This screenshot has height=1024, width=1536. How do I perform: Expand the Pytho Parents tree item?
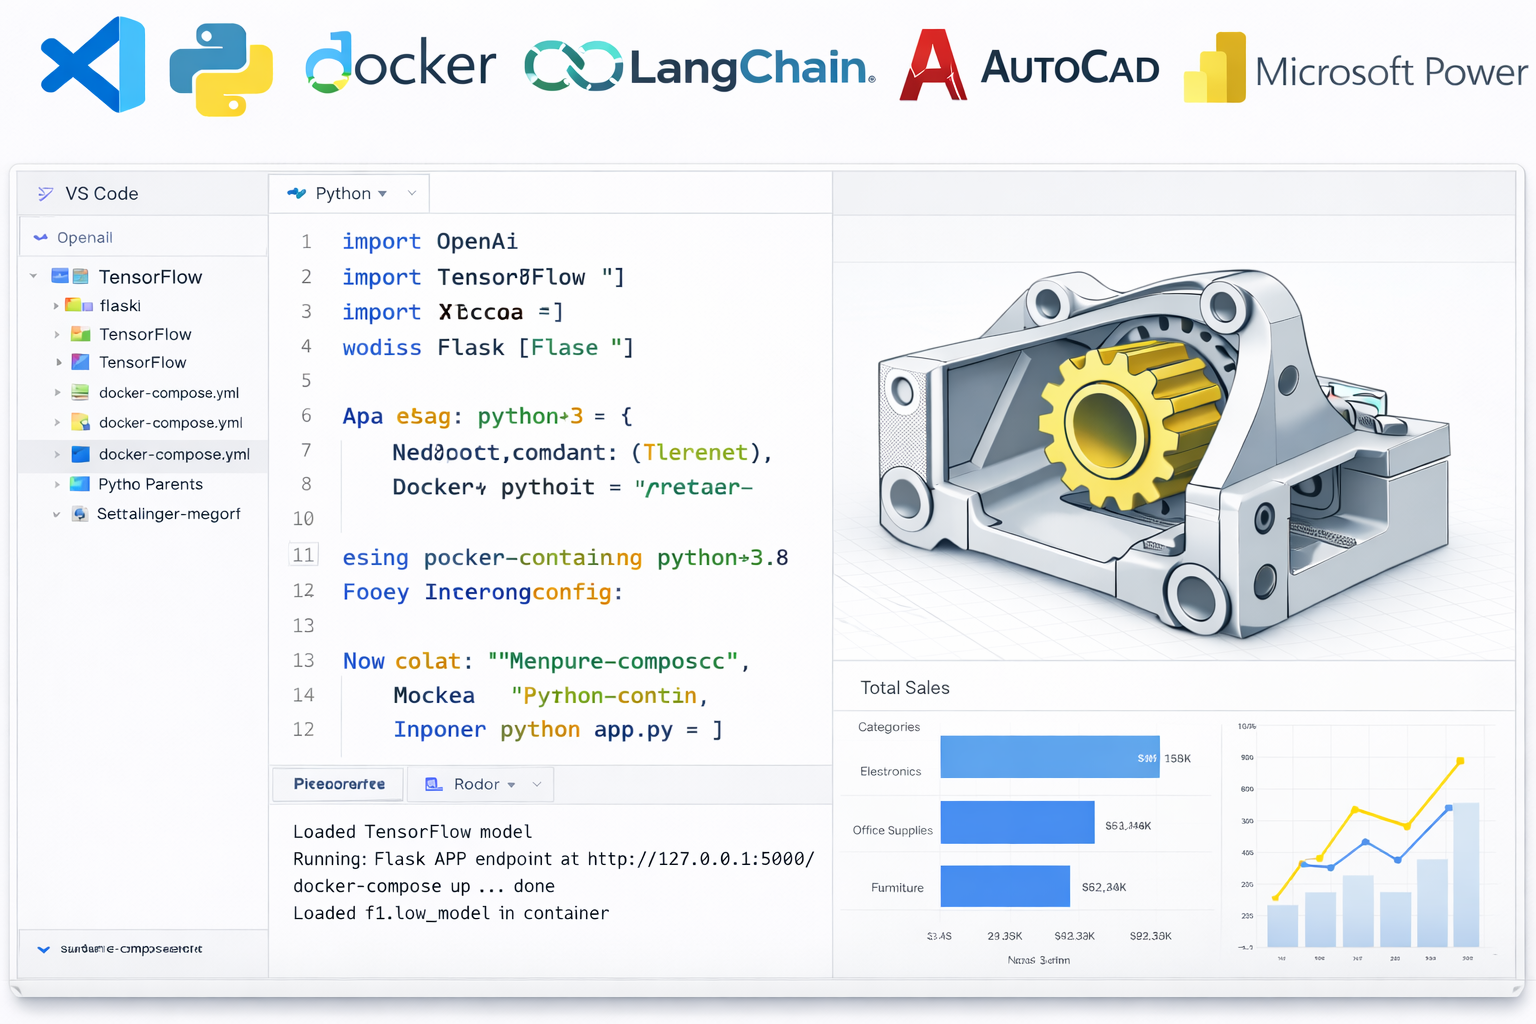[57, 484]
